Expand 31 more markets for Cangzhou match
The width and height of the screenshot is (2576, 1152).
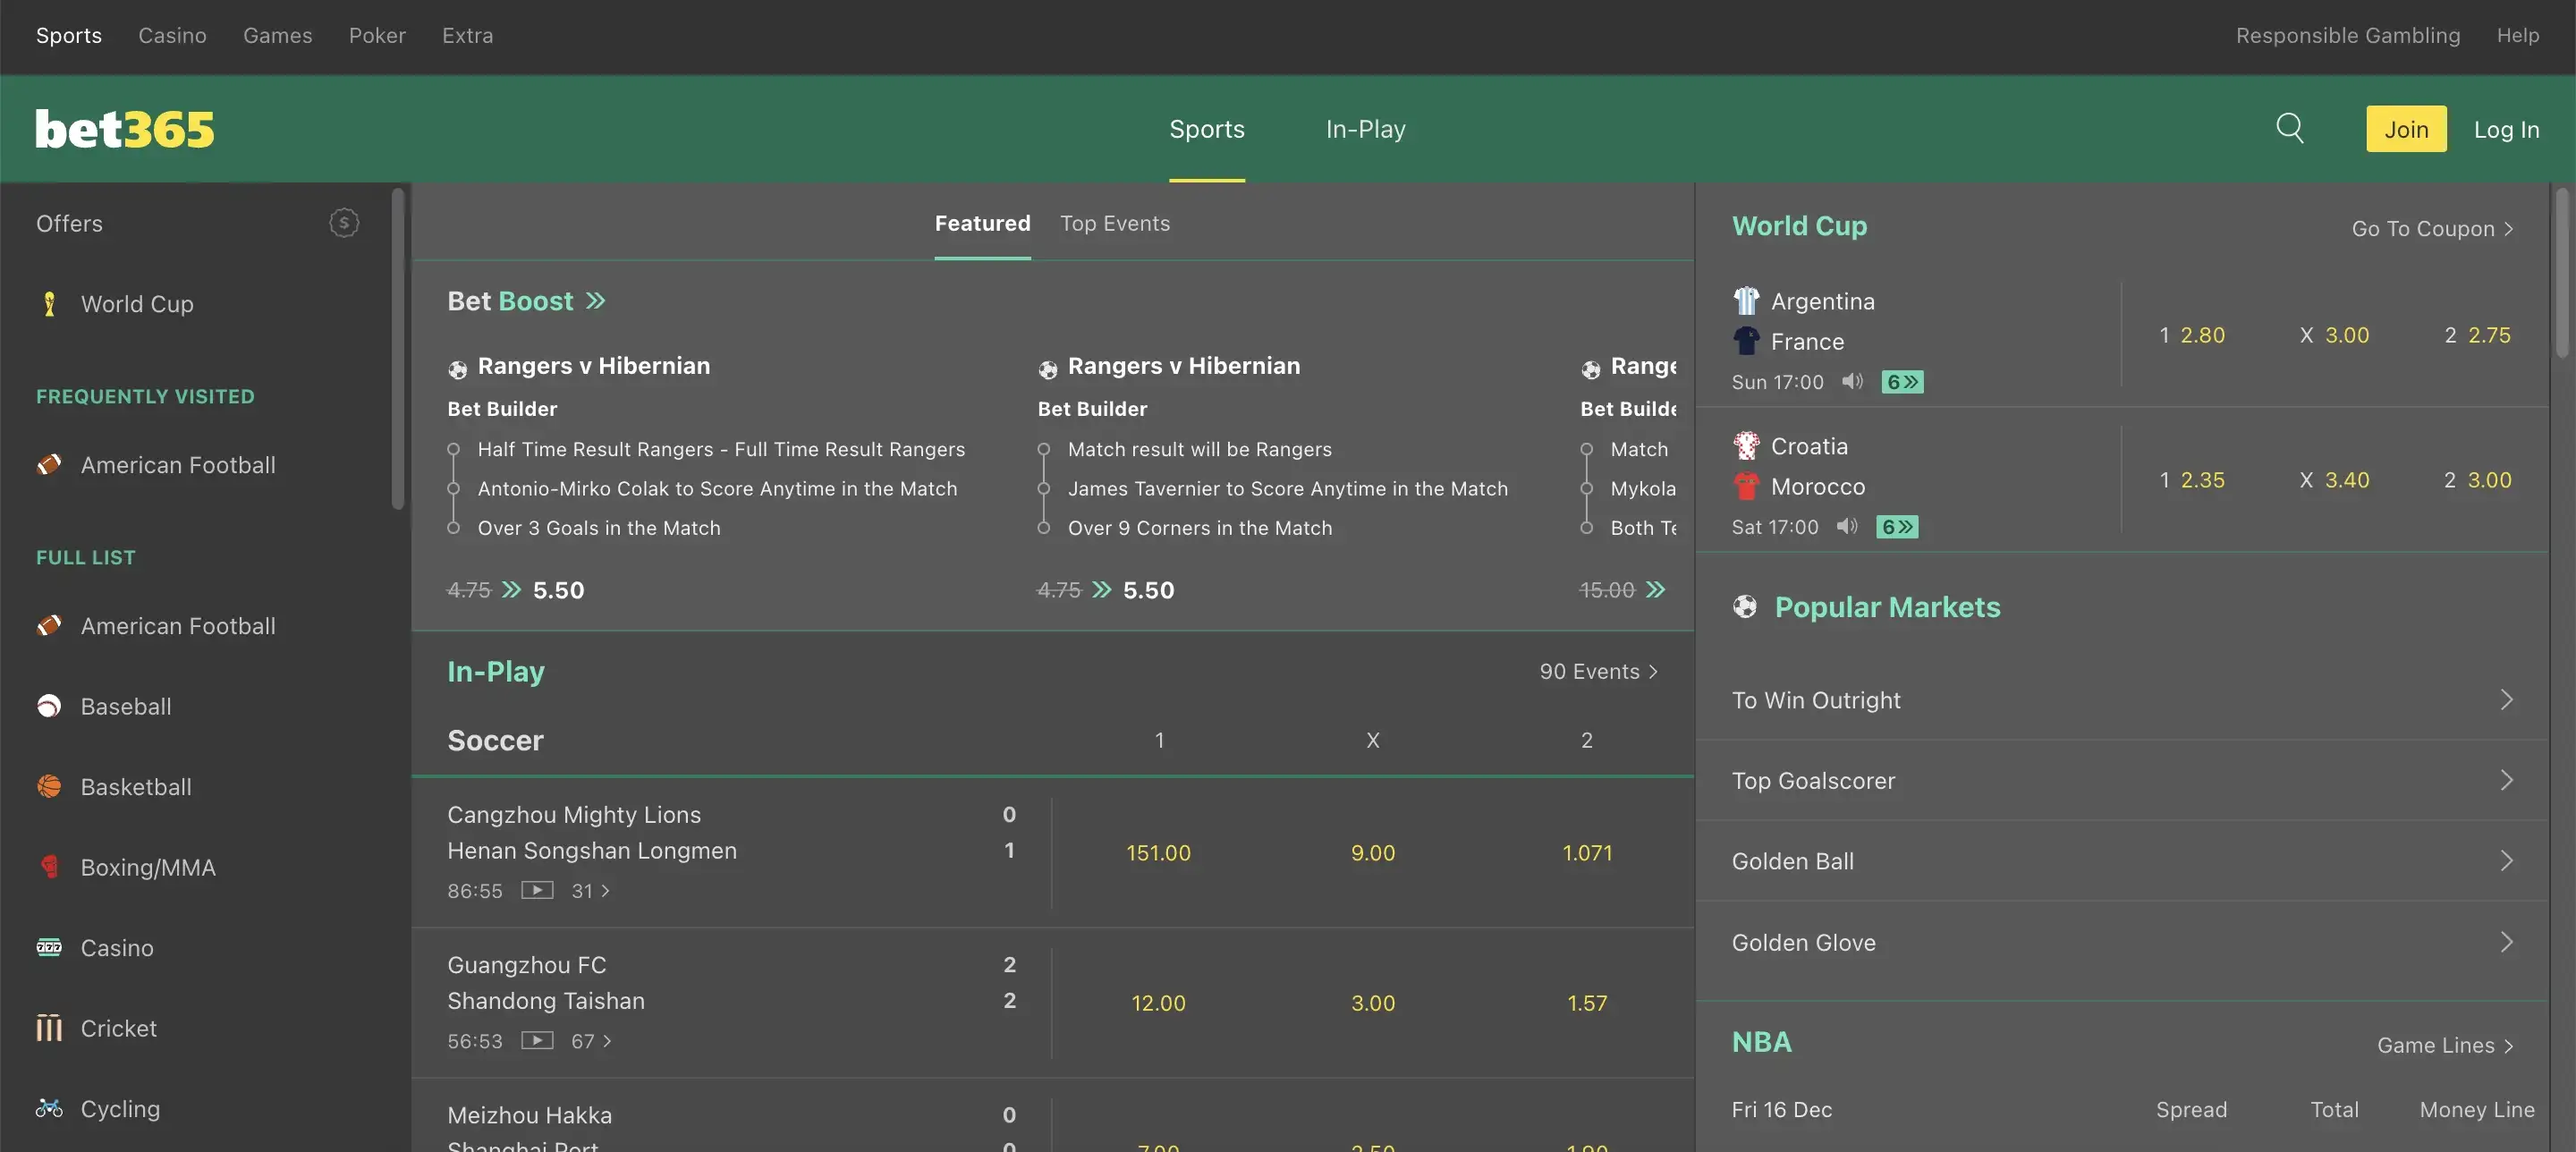click(x=590, y=890)
